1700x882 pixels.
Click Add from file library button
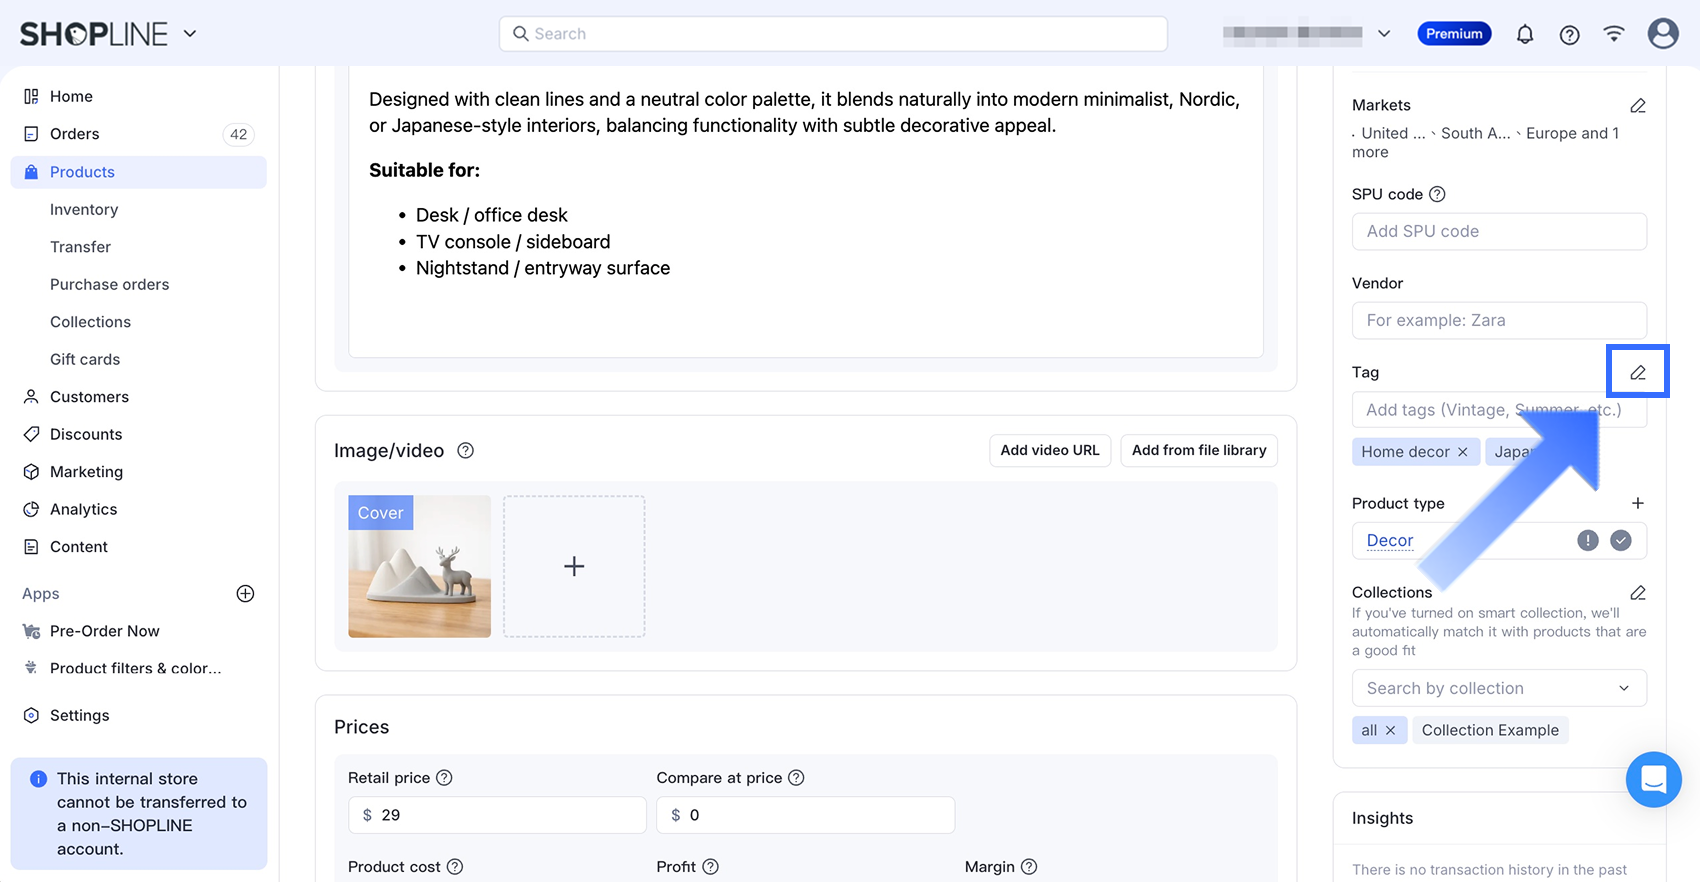click(1198, 450)
